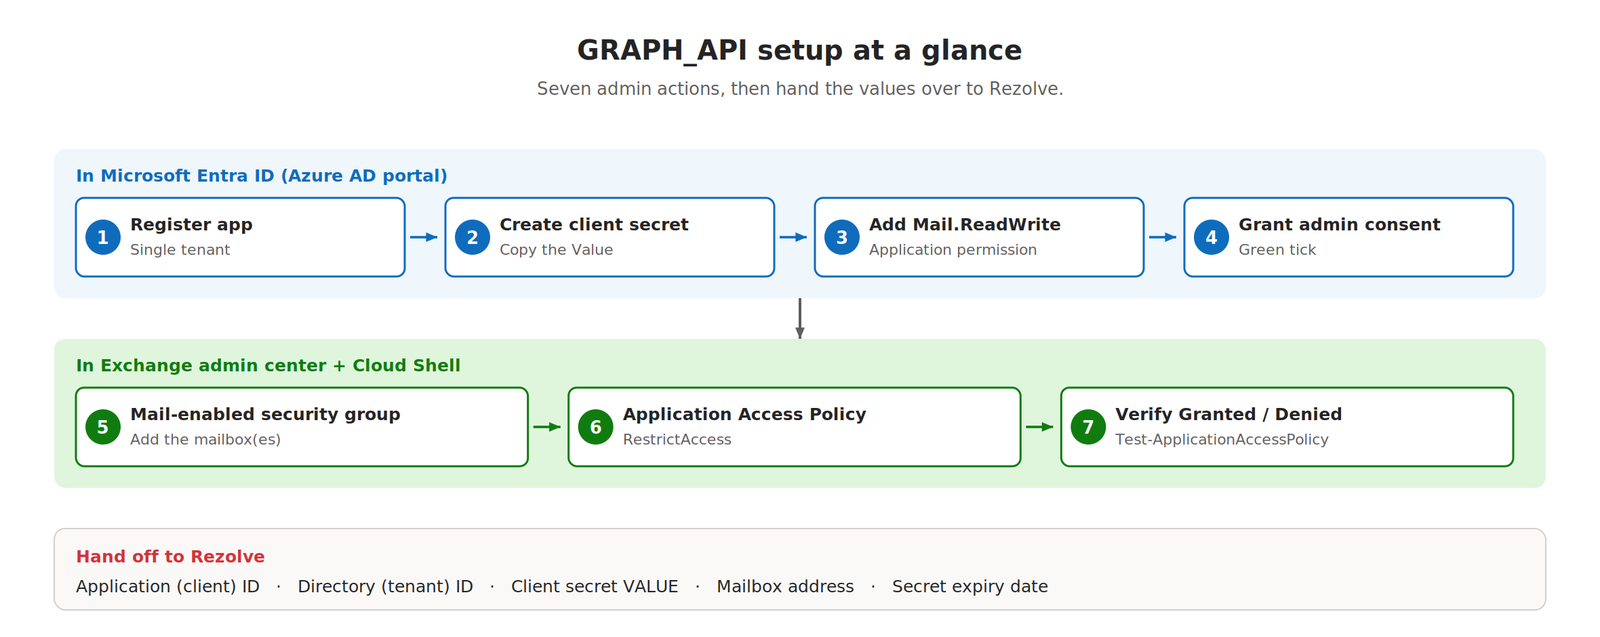The width and height of the screenshot is (1600, 637).
Task: Click the 'Hand off to Rezolve' heading
Action: coord(170,557)
